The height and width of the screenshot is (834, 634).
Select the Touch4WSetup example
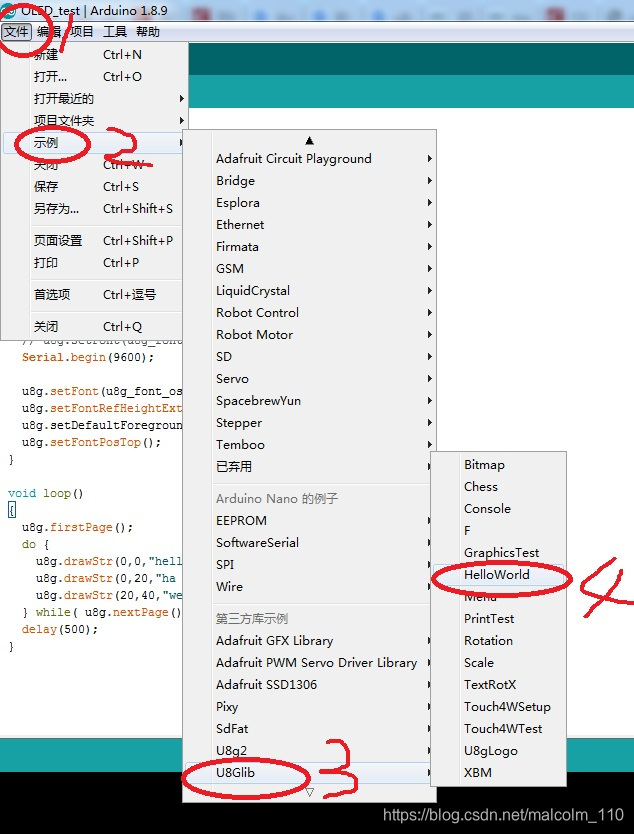[498, 707]
